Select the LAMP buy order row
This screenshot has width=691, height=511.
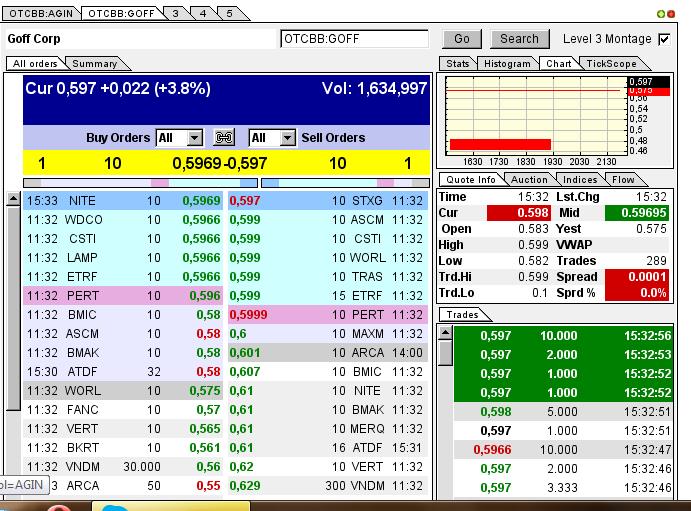click(x=123, y=258)
